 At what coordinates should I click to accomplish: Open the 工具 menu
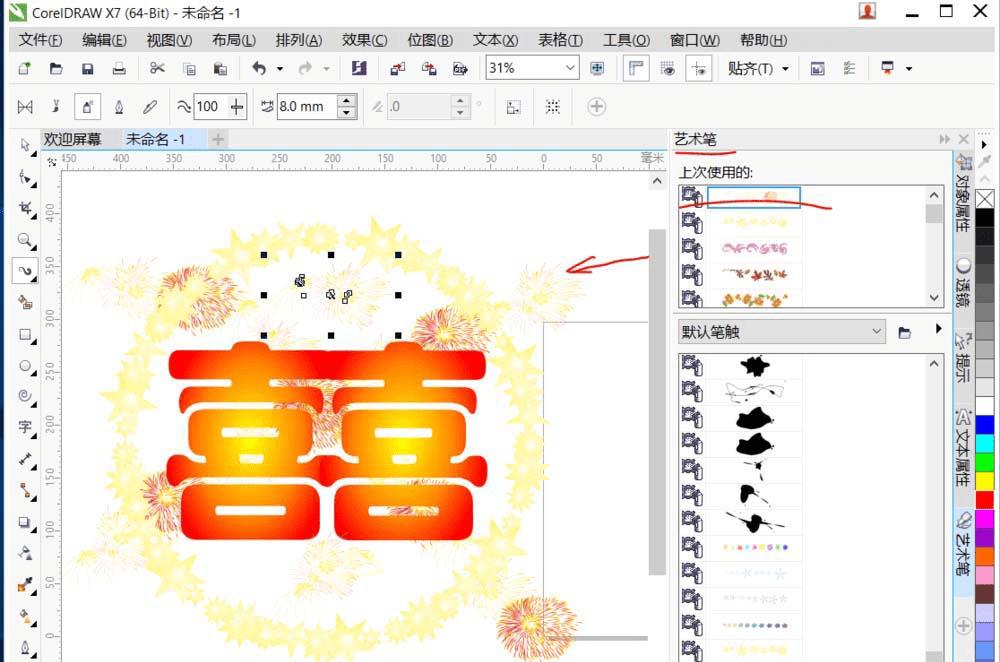click(x=626, y=40)
